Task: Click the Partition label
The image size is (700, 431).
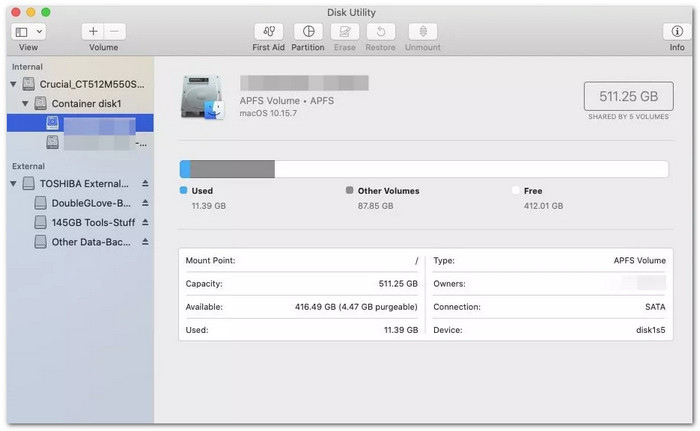Action: [x=308, y=47]
